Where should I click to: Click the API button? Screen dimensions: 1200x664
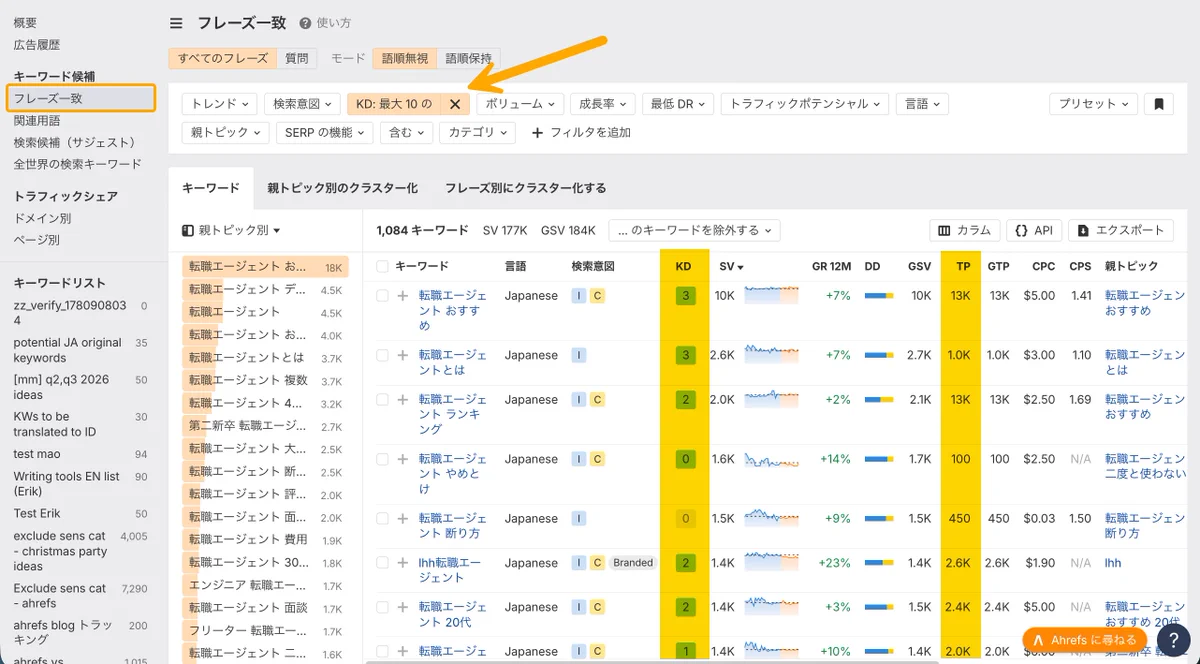(1034, 230)
